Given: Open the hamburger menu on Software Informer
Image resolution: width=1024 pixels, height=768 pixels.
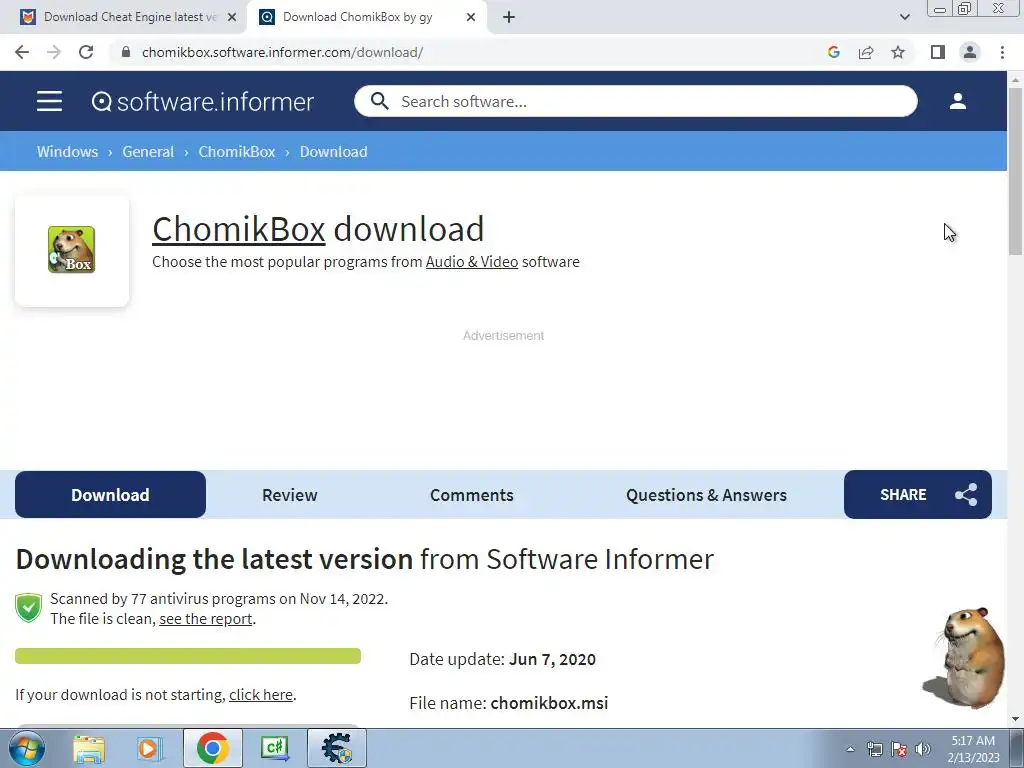Looking at the screenshot, I should pos(49,101).
